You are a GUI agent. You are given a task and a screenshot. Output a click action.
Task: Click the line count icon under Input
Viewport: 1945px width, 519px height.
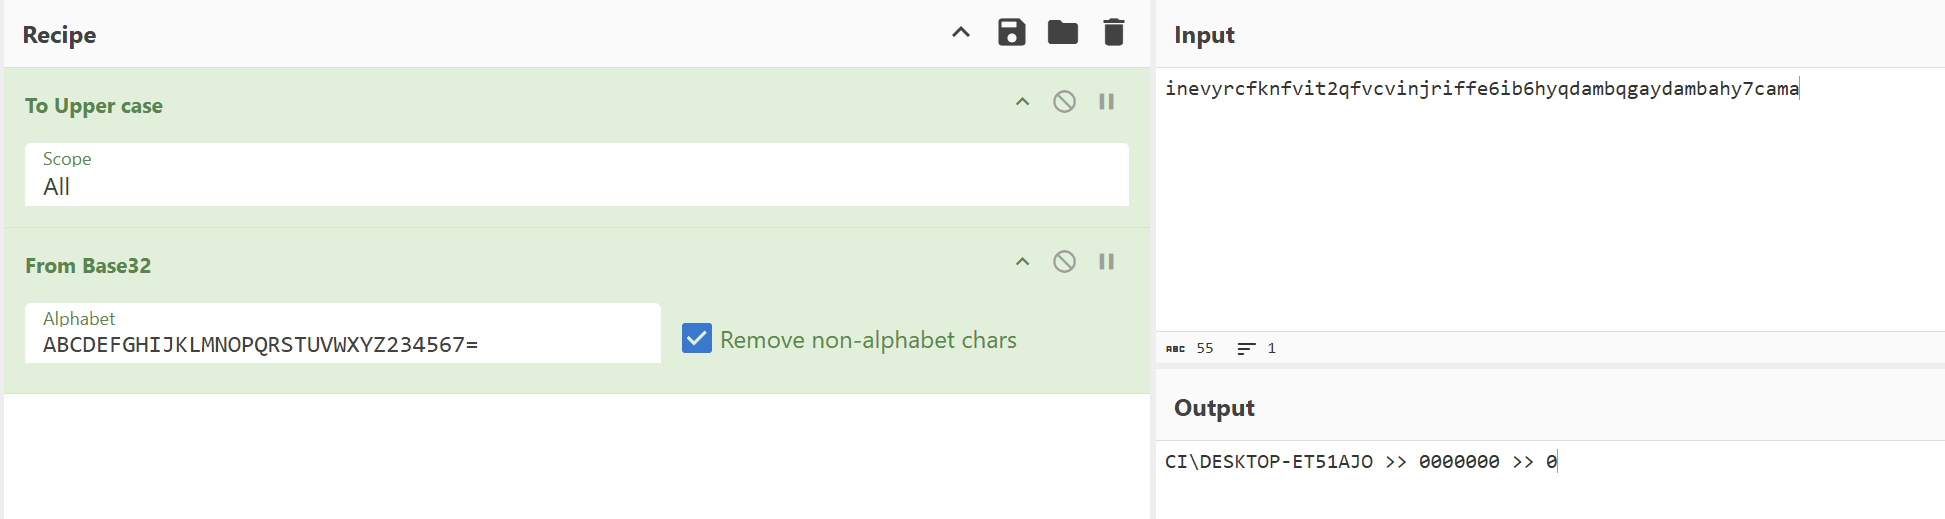click(1246, 349)
